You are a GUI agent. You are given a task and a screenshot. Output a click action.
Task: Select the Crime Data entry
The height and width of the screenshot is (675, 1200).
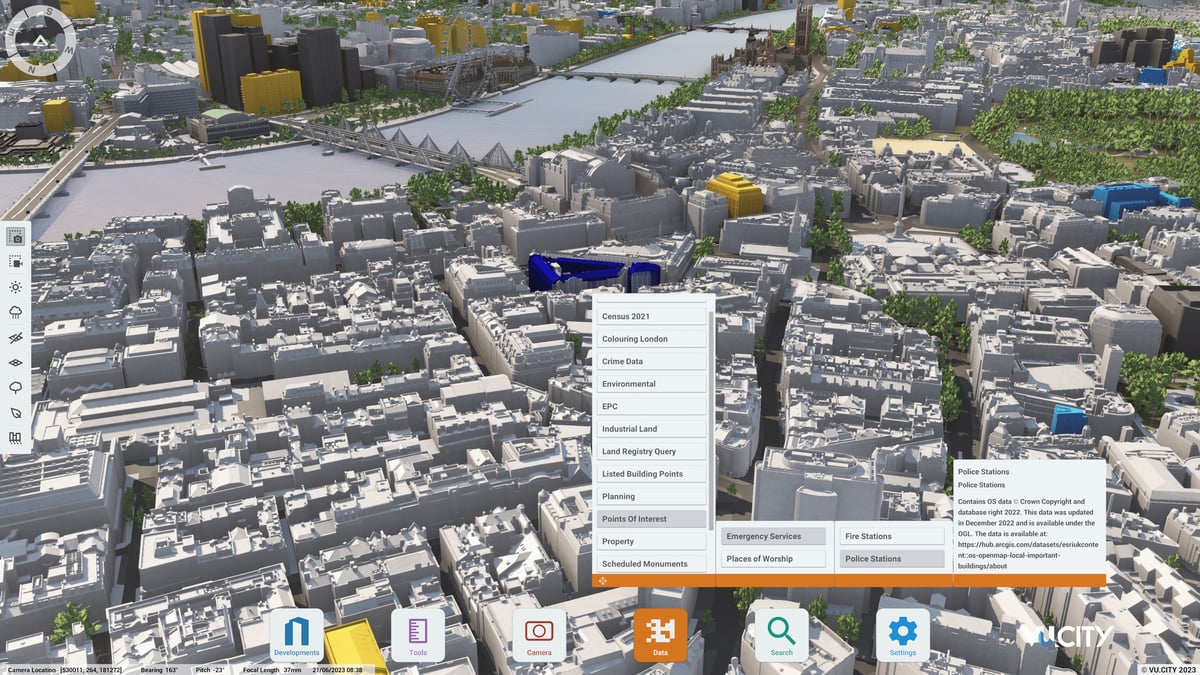(651, 361)
